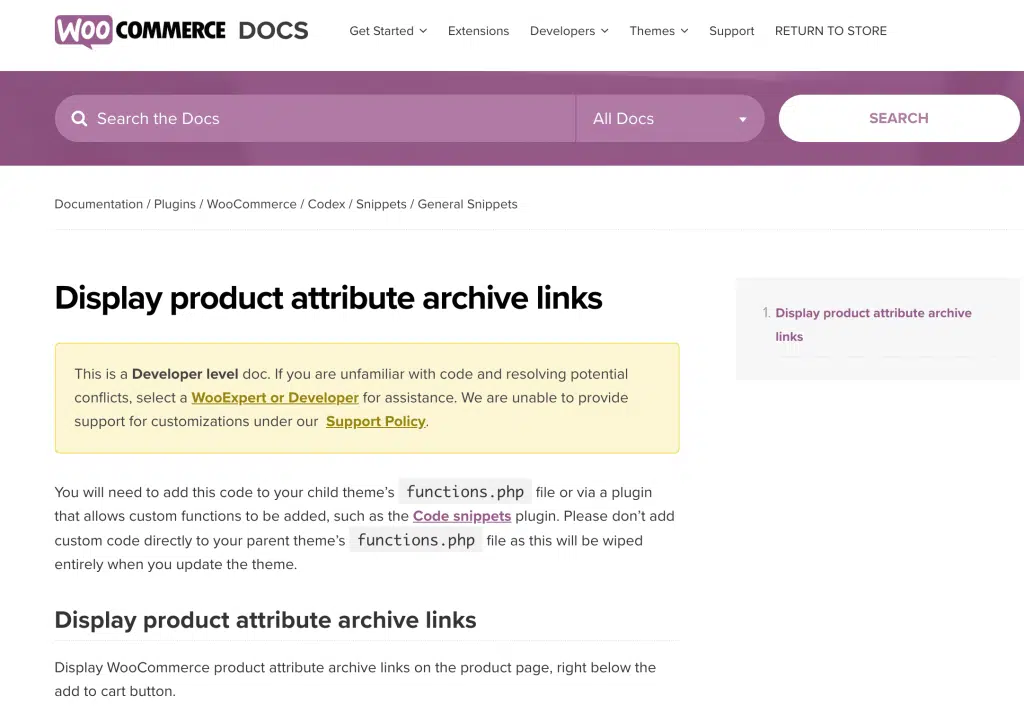Navigate to Documentation breadcrumb
This screenshot has height=713, width=1024.
tap(99, 204)
